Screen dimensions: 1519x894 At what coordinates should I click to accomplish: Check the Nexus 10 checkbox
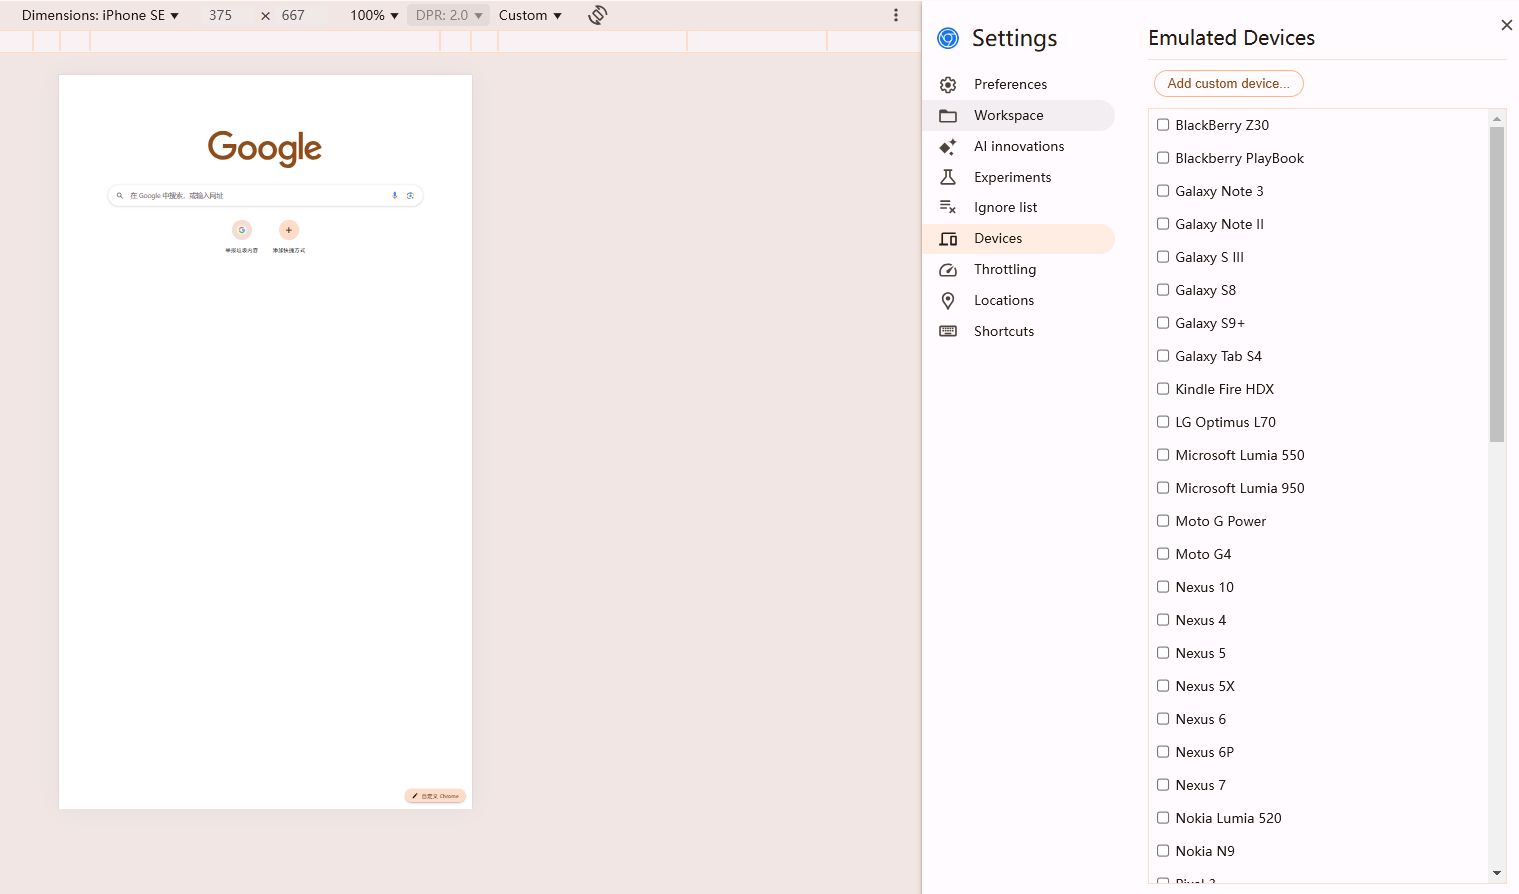pos(1163,587)
